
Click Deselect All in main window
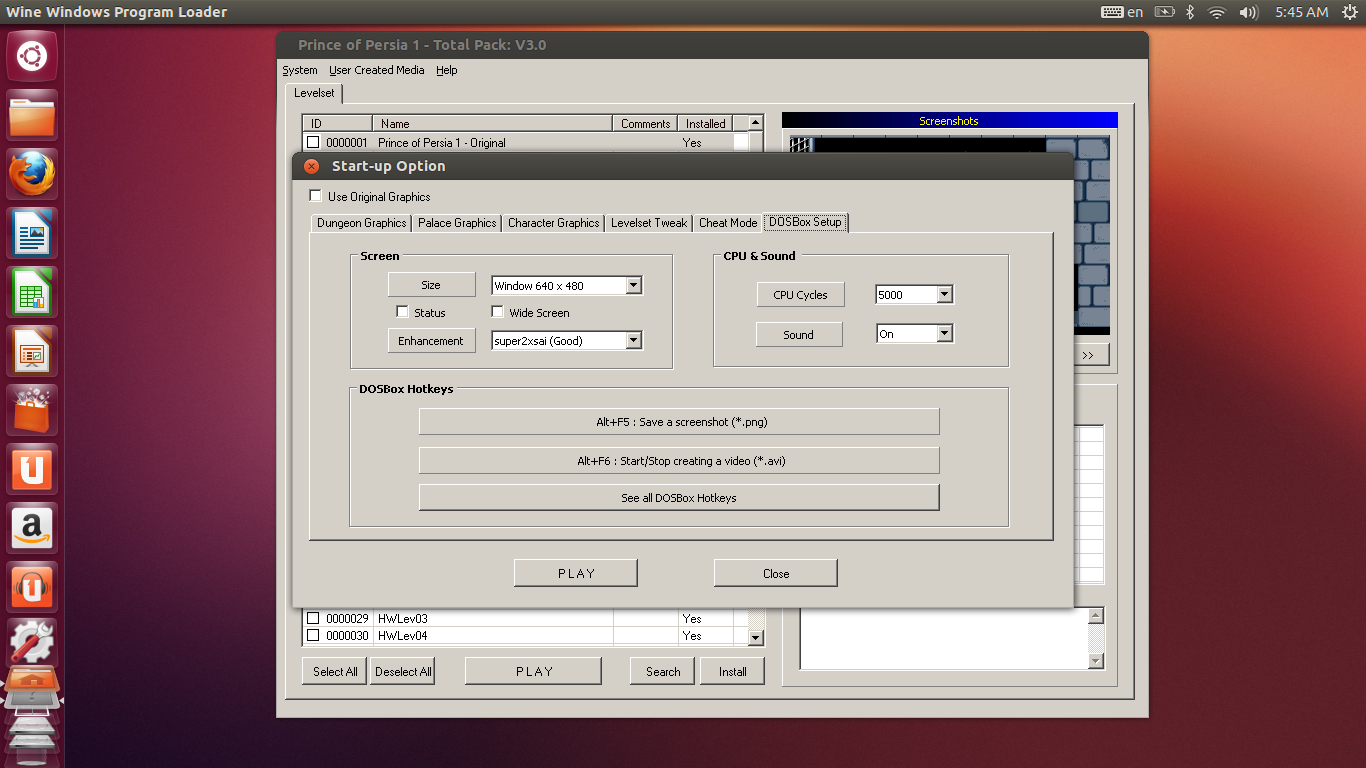403,671
